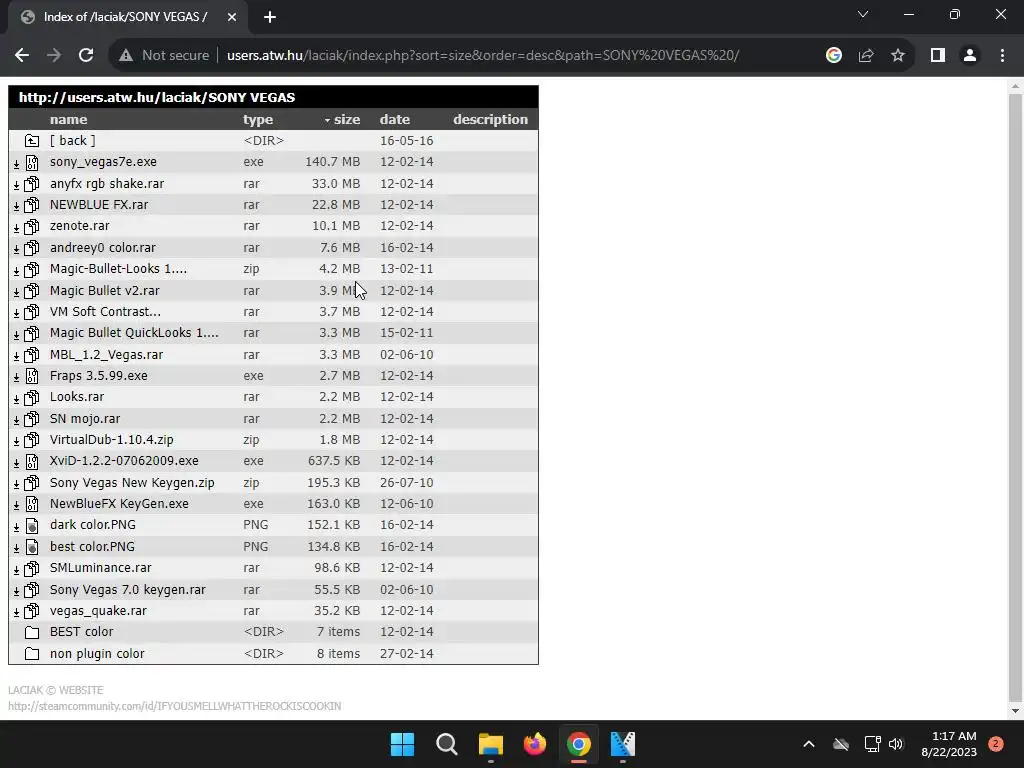Toggle sort order on the size column
The image size is (1024, 768).
click(x=342, y=119)
